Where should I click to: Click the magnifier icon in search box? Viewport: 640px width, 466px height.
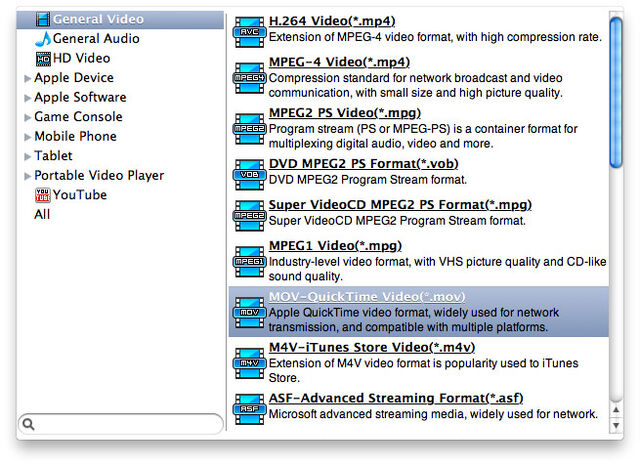29,424
